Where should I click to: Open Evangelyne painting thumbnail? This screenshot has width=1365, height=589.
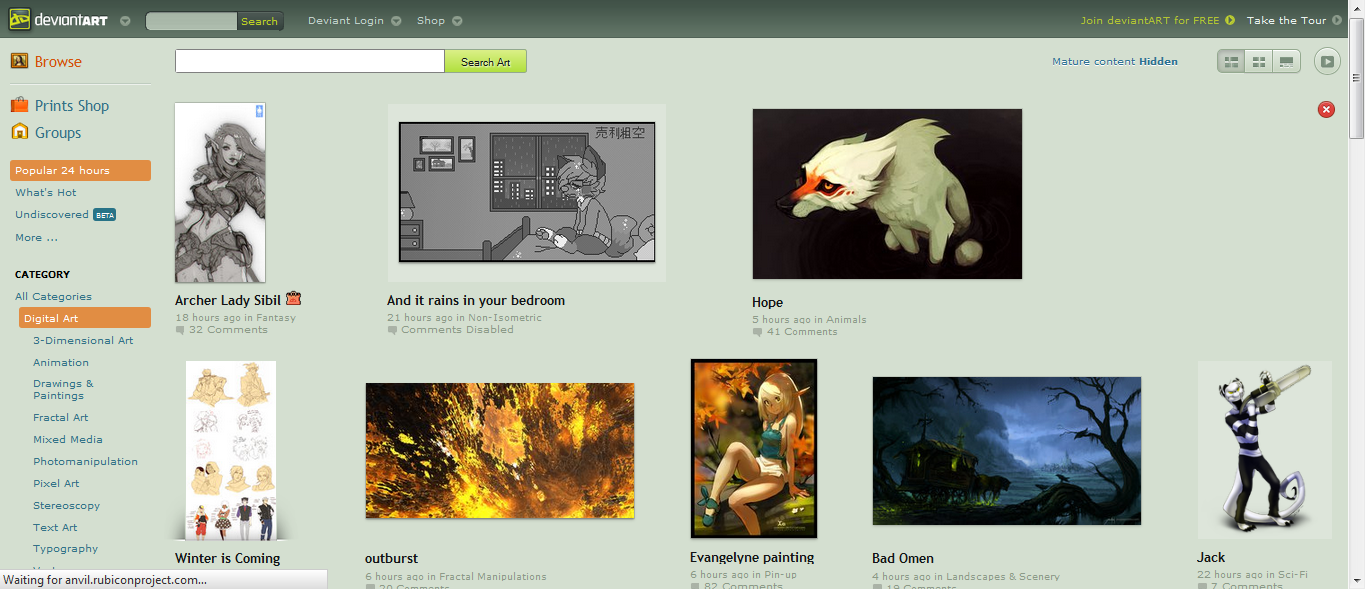pyautogui.click(x=754, y=449)
